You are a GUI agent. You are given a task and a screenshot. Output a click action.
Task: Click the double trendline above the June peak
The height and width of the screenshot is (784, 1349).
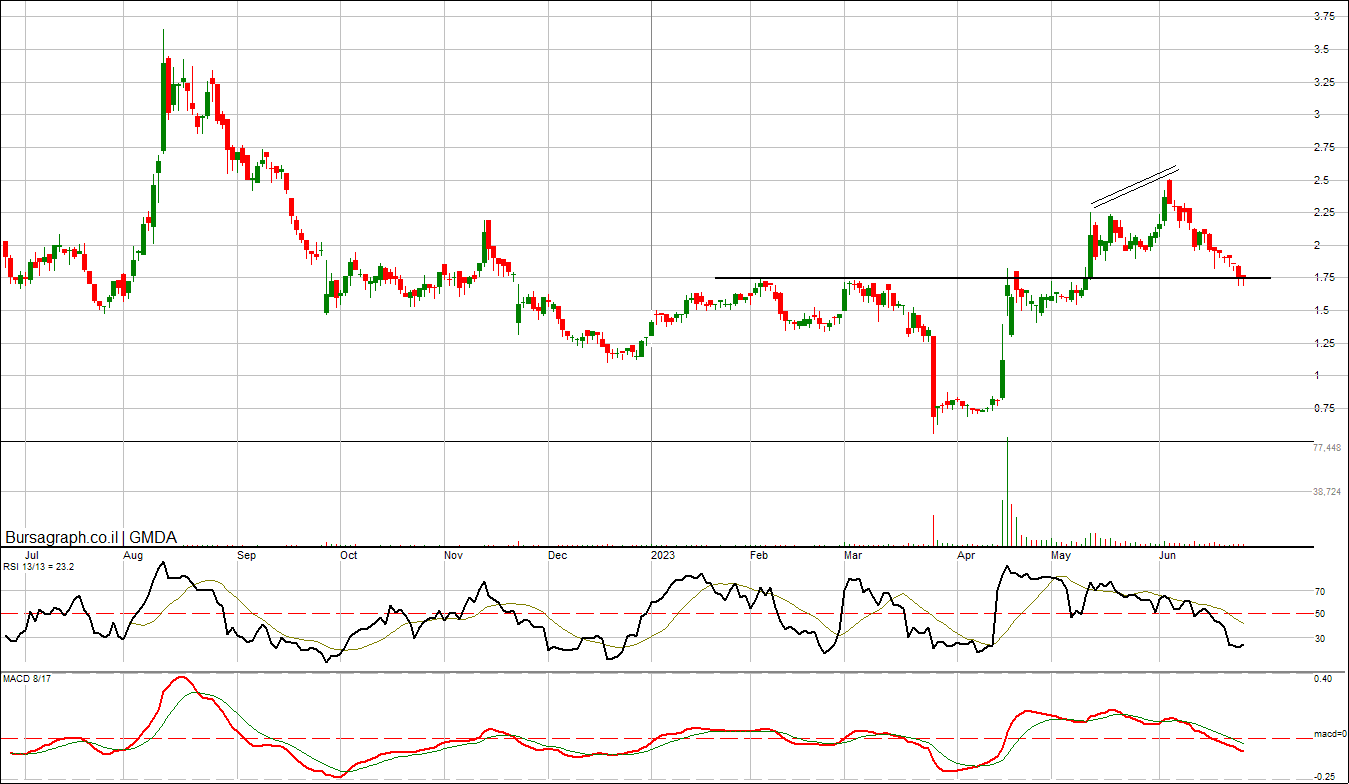1134,186
